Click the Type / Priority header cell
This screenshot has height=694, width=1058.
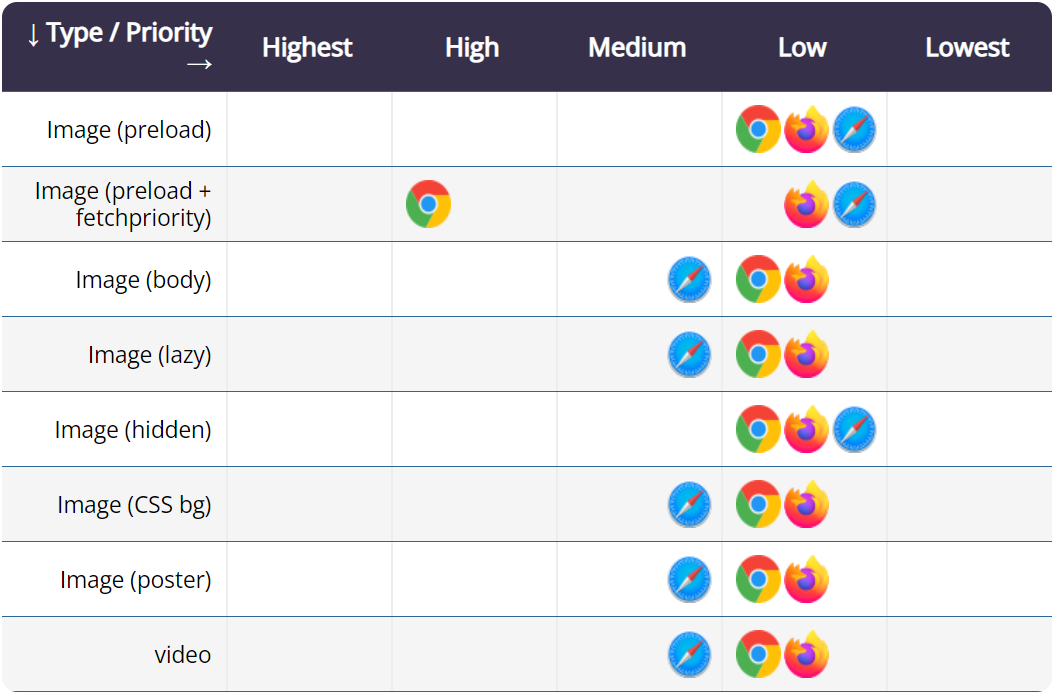(x=120, y=47)
